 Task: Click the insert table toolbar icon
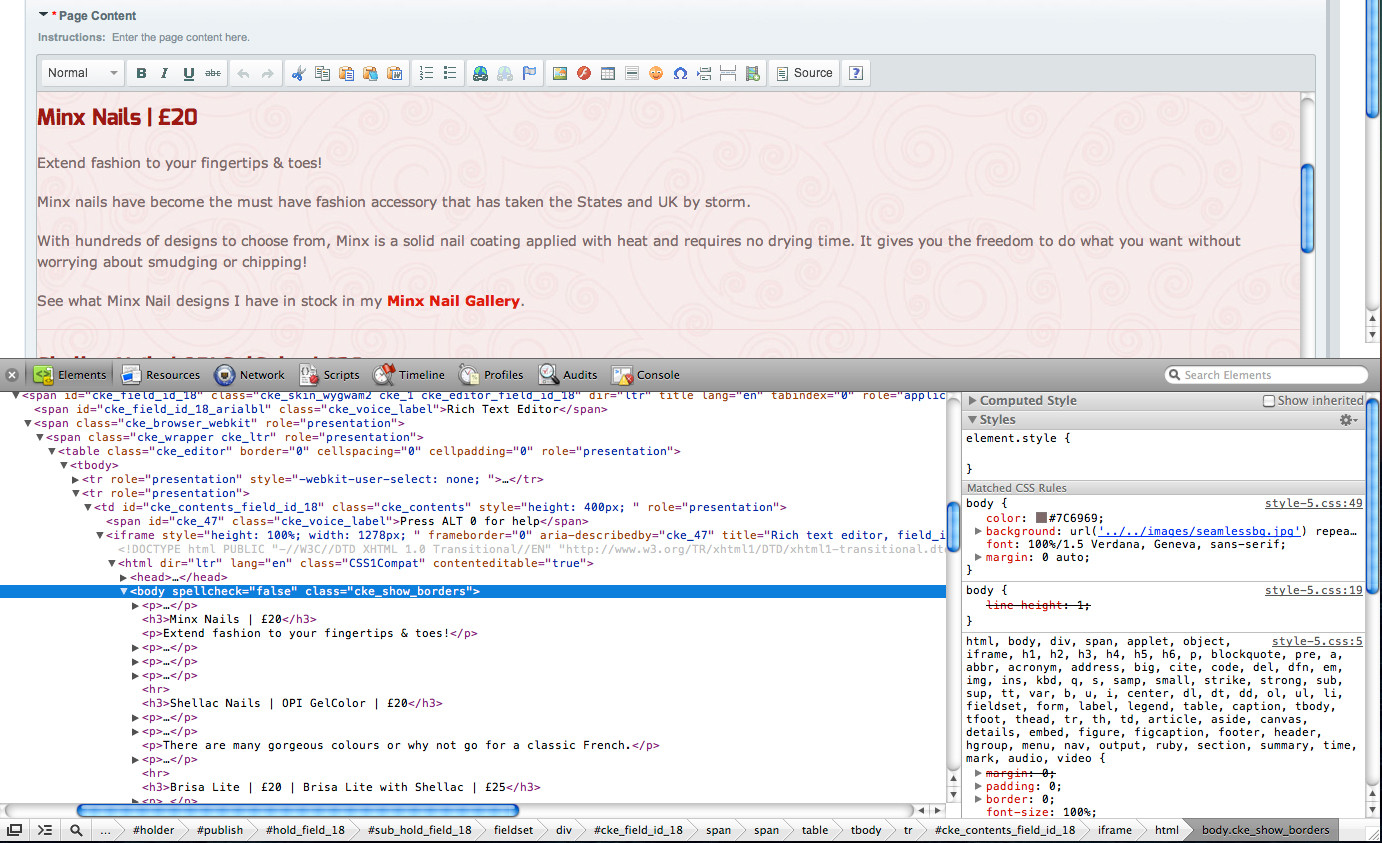(608, 73)
